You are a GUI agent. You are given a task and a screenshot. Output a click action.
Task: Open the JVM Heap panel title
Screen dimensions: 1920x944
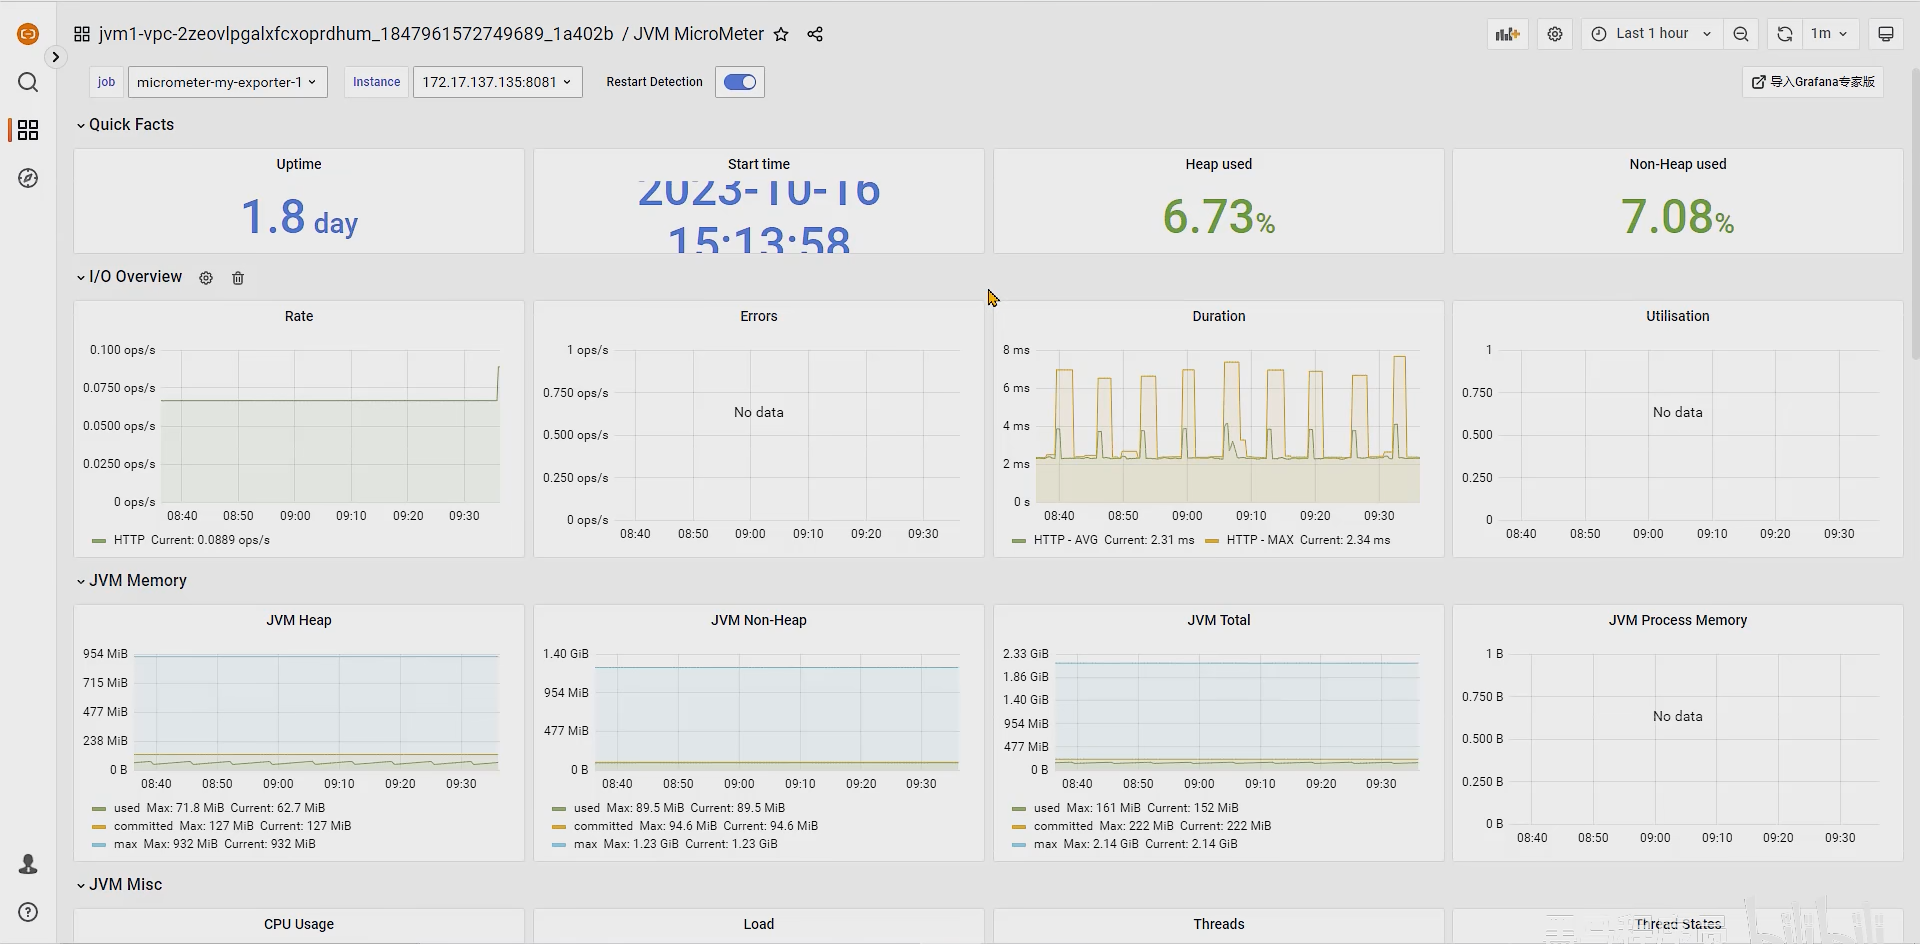pyautogui.click(x=299, y=620)
